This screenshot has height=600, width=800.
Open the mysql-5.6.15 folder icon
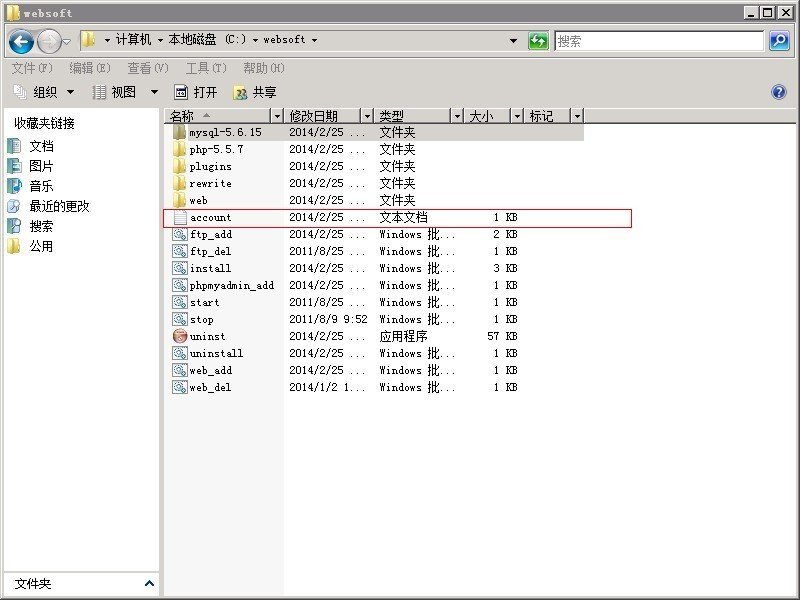point(179,132)
